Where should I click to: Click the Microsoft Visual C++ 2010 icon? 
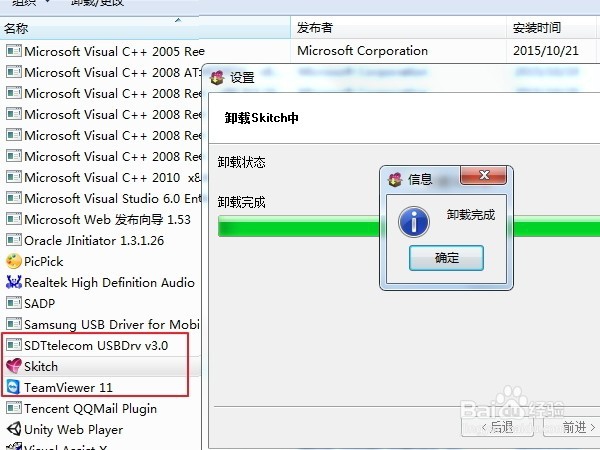(x=14, y=177)
